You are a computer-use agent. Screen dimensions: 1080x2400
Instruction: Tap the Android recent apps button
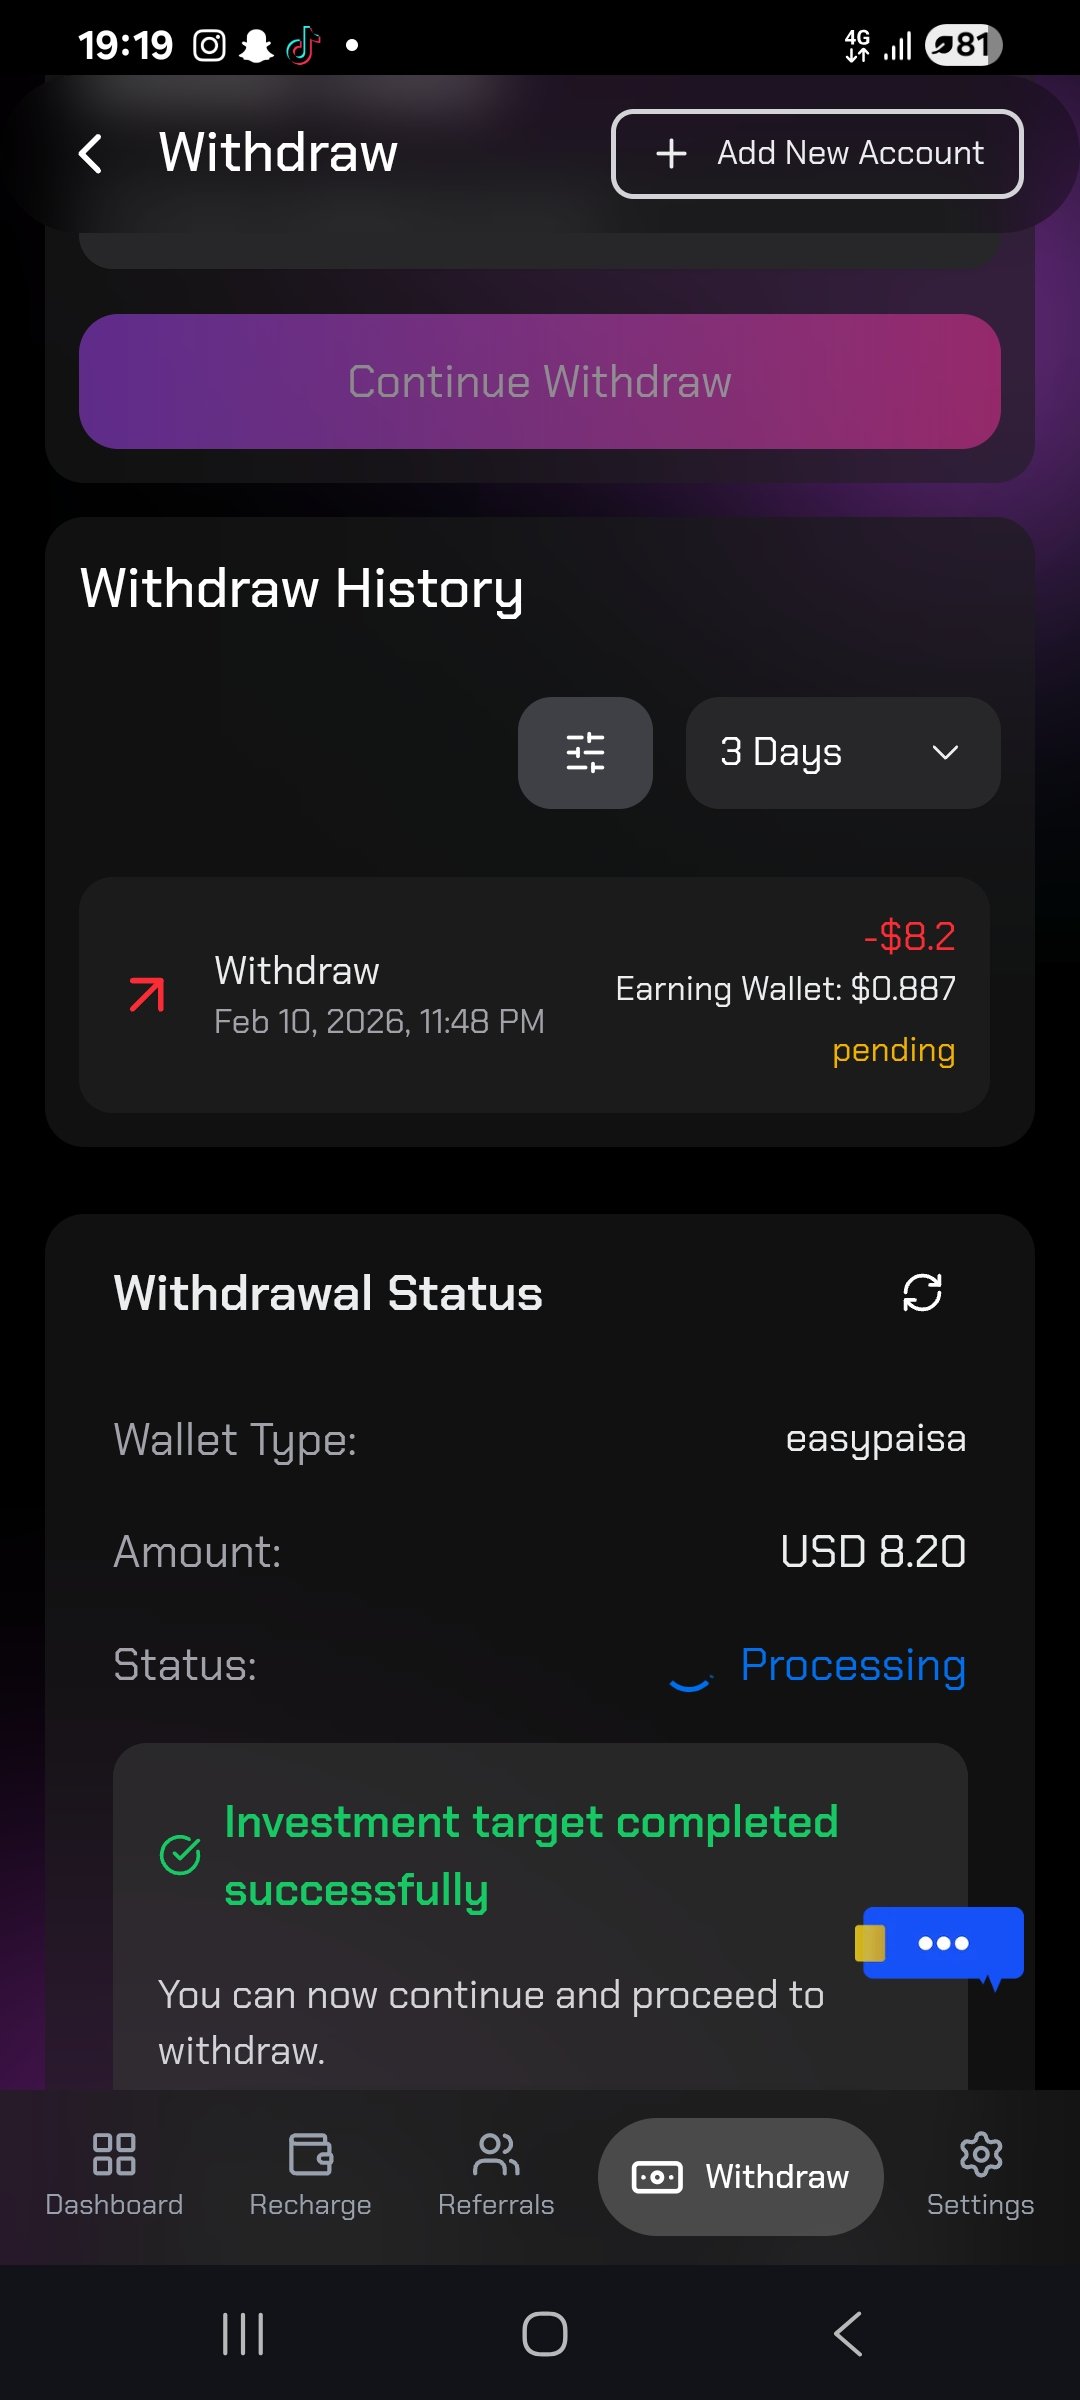point(243,2334)
